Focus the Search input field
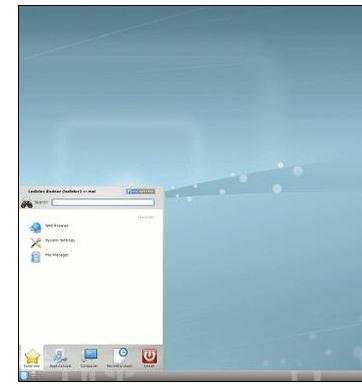 click(103, 202)
